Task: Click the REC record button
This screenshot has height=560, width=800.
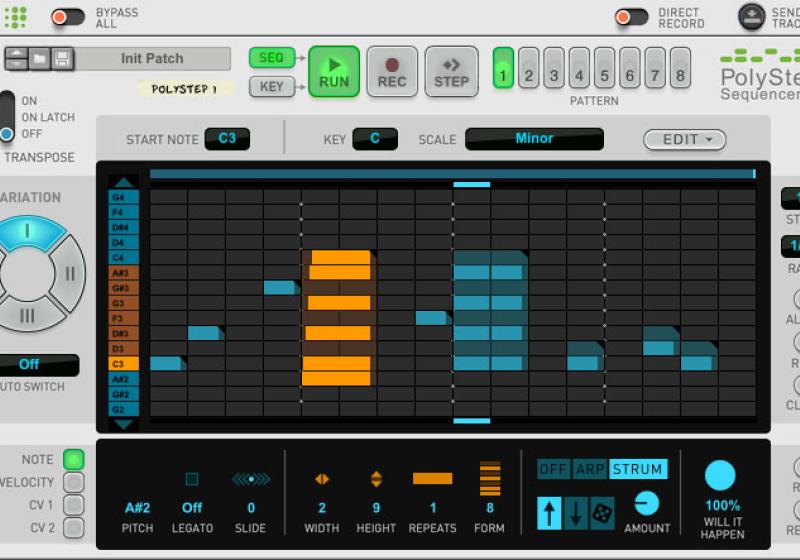Action: tap(392, 71)
